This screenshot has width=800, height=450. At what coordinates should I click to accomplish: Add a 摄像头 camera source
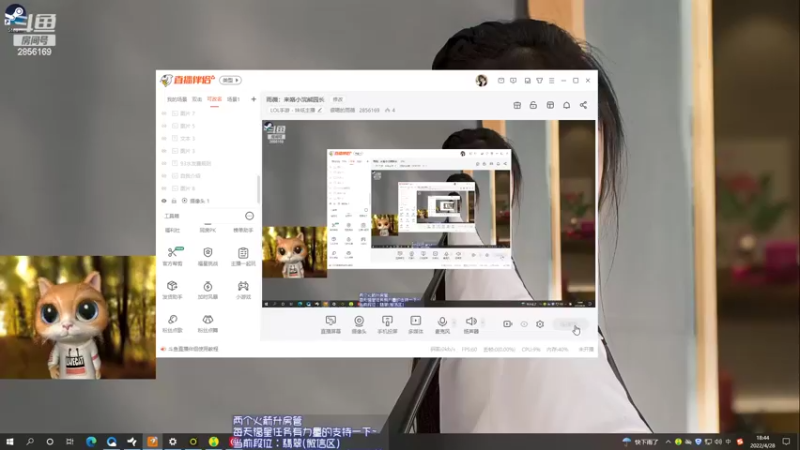[x=359, y=324]
